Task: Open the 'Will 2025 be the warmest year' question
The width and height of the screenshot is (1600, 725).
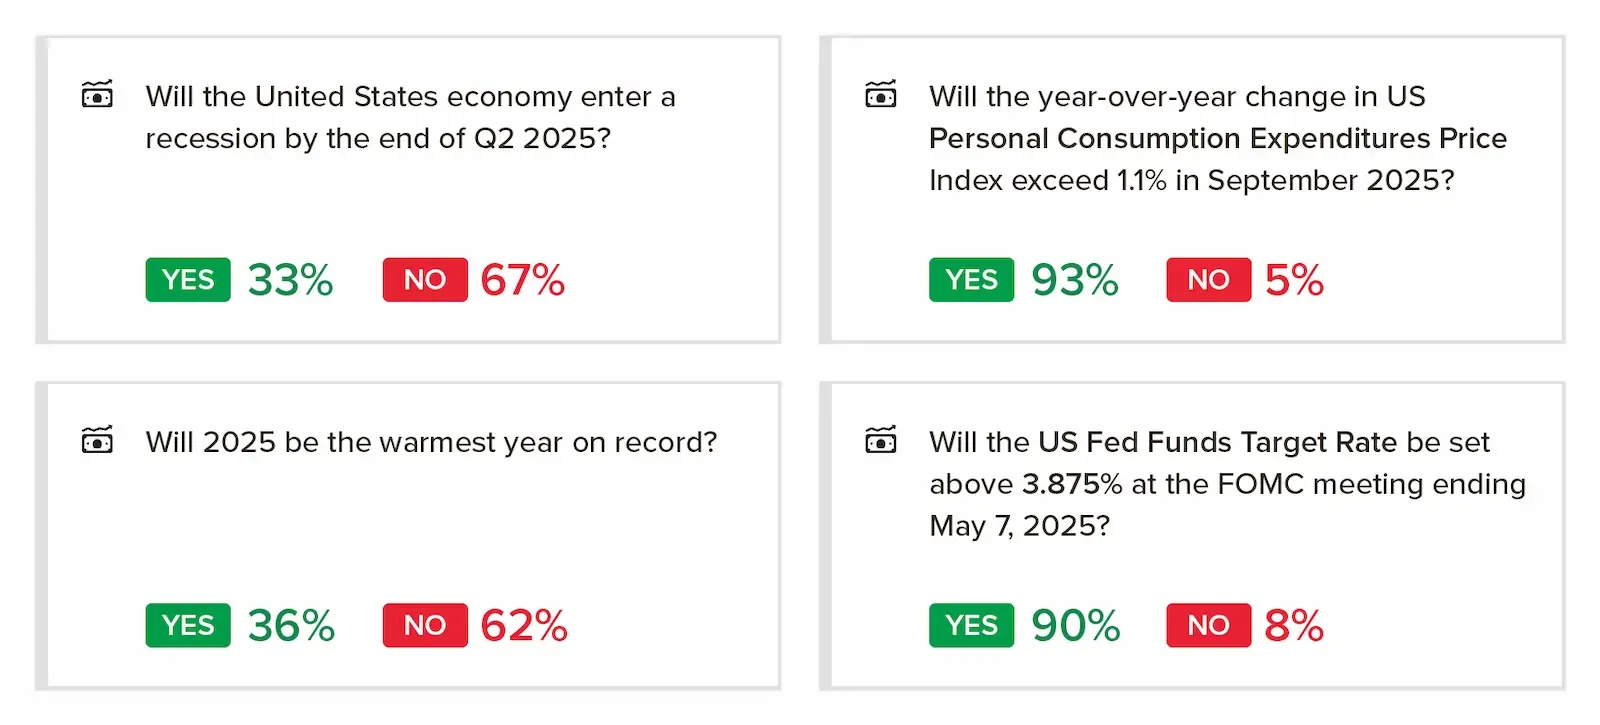Action: pos(431,442)
